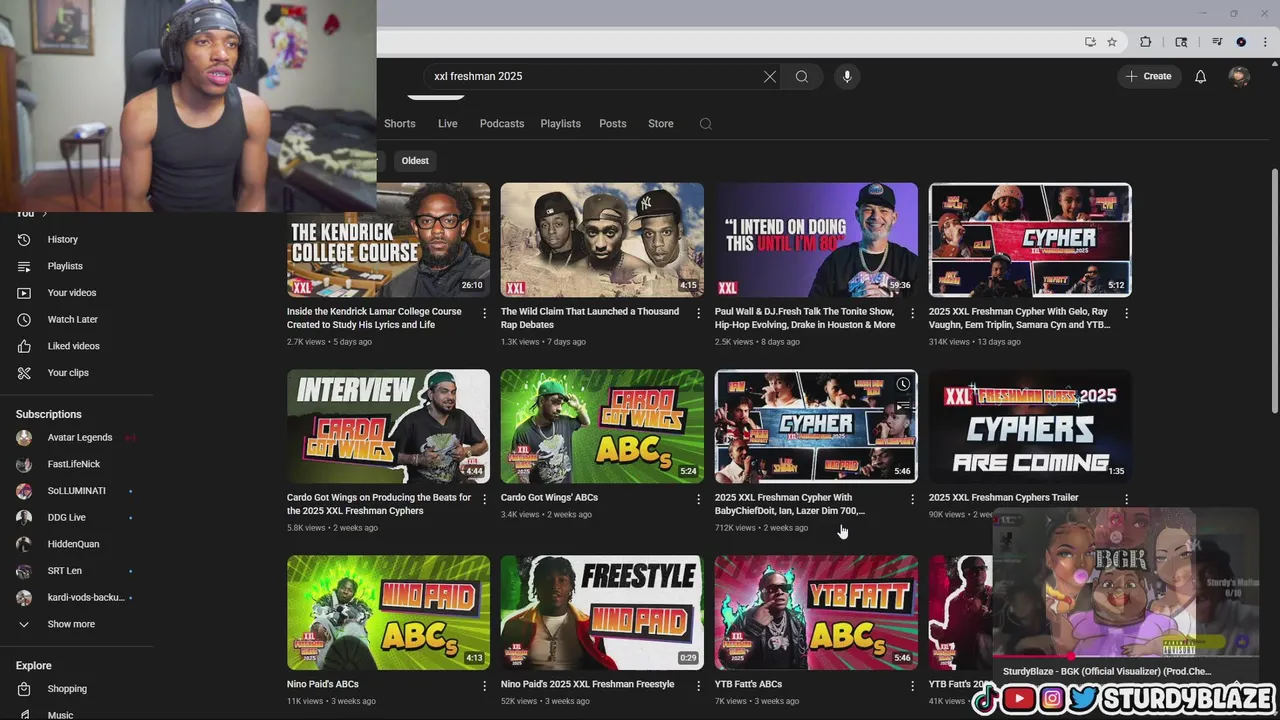Open the account avatar menu

point(1239,77)
